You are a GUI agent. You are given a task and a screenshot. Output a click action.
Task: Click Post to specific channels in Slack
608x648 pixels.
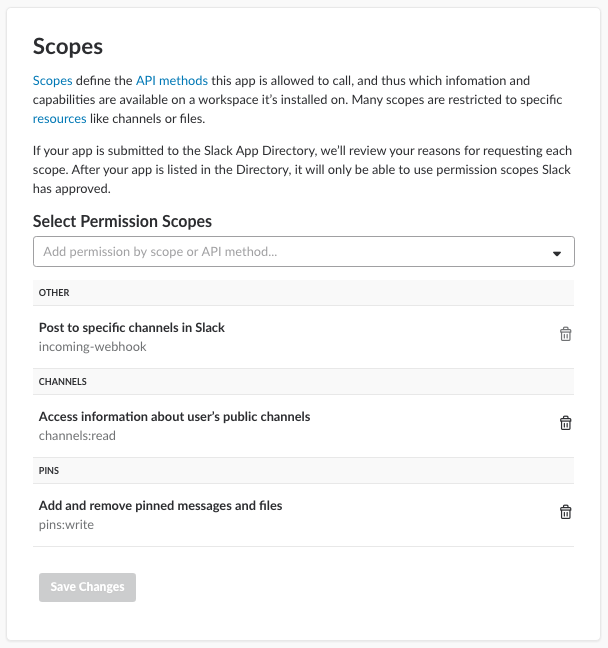[x=132, y=327]
